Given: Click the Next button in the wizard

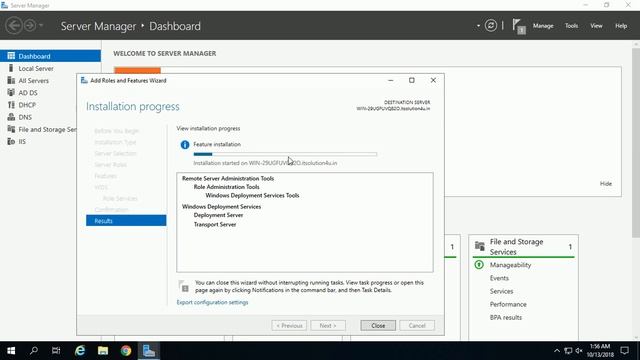Looking at the screenshot, I should pyautogui.click(x=328, y=325).
